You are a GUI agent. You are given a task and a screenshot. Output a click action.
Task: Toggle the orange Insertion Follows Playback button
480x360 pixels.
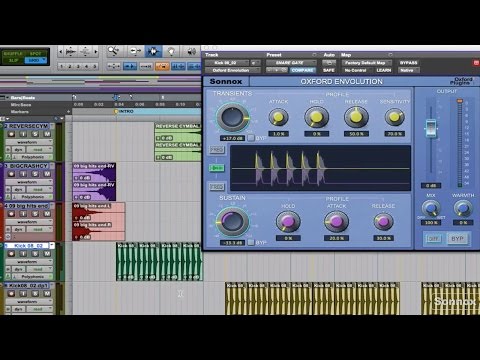pos(162,66)
